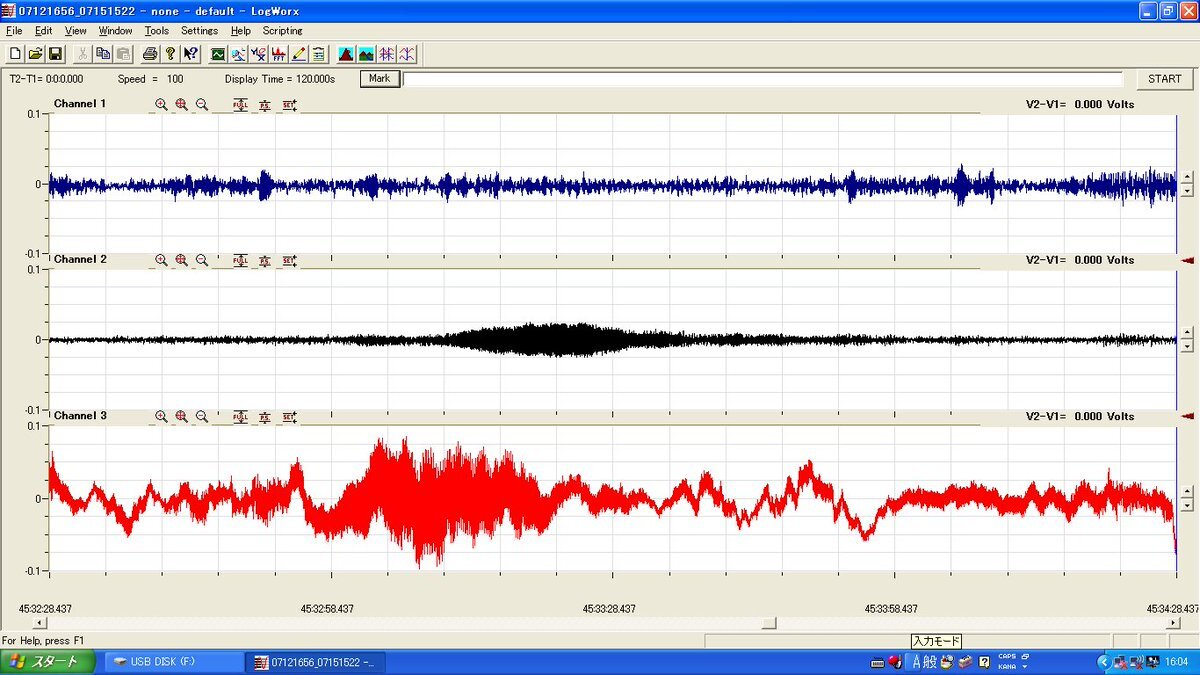Zoom in on Channel 1 waveform
The width and height of the screenshot is (1200, 675).
pyautogui.click(x=161, y=105)
